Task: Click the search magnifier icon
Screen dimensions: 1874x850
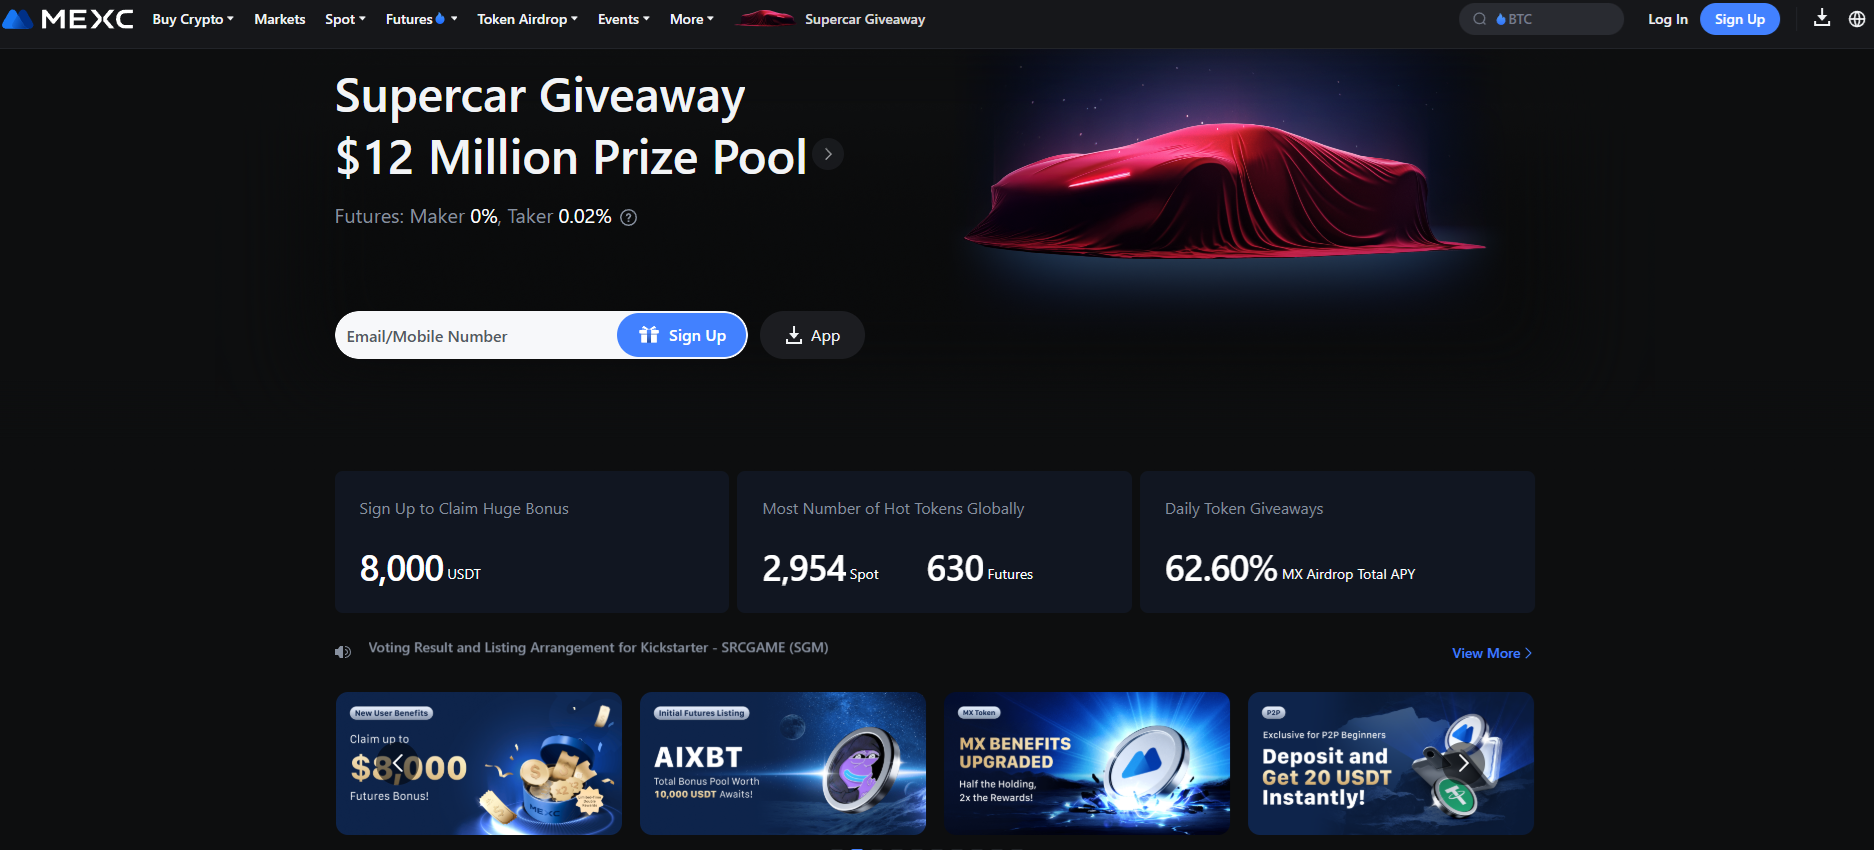Action: click(x=1480, y=19)
